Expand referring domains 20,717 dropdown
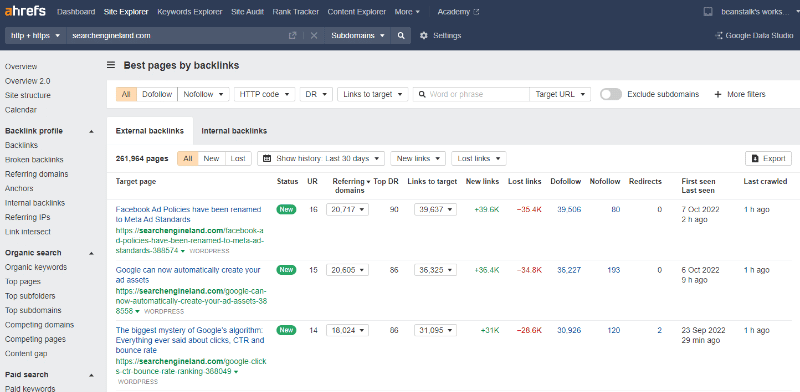 coord(347,210)
